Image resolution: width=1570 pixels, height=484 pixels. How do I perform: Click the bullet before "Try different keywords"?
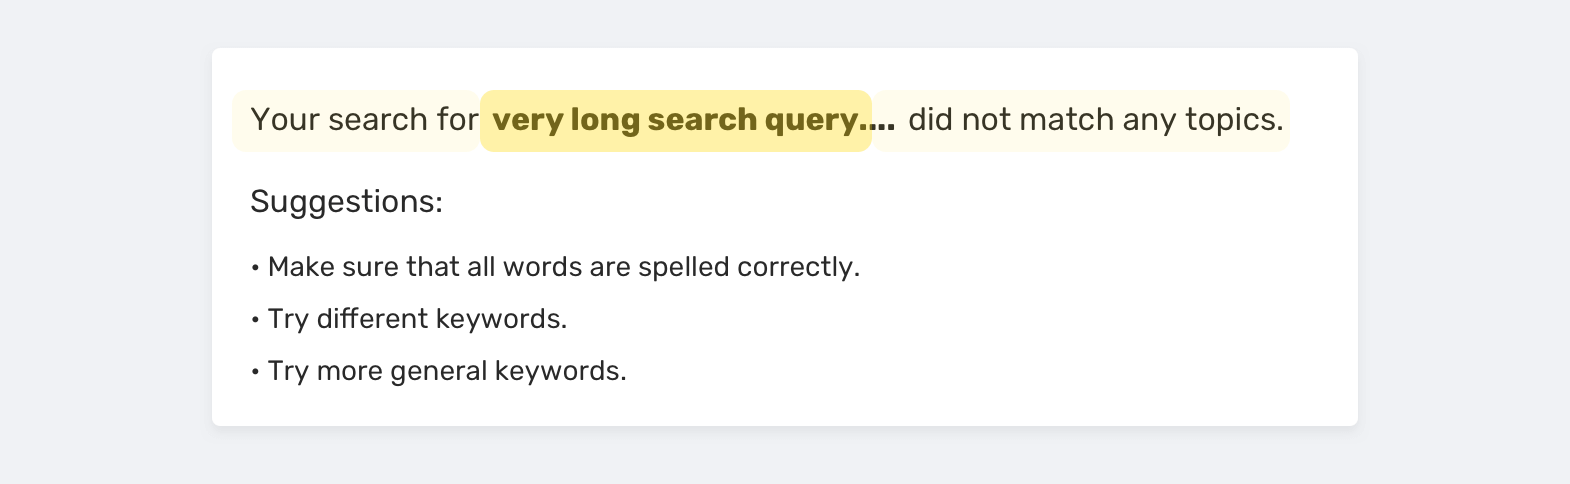click(x=256, y=320)
